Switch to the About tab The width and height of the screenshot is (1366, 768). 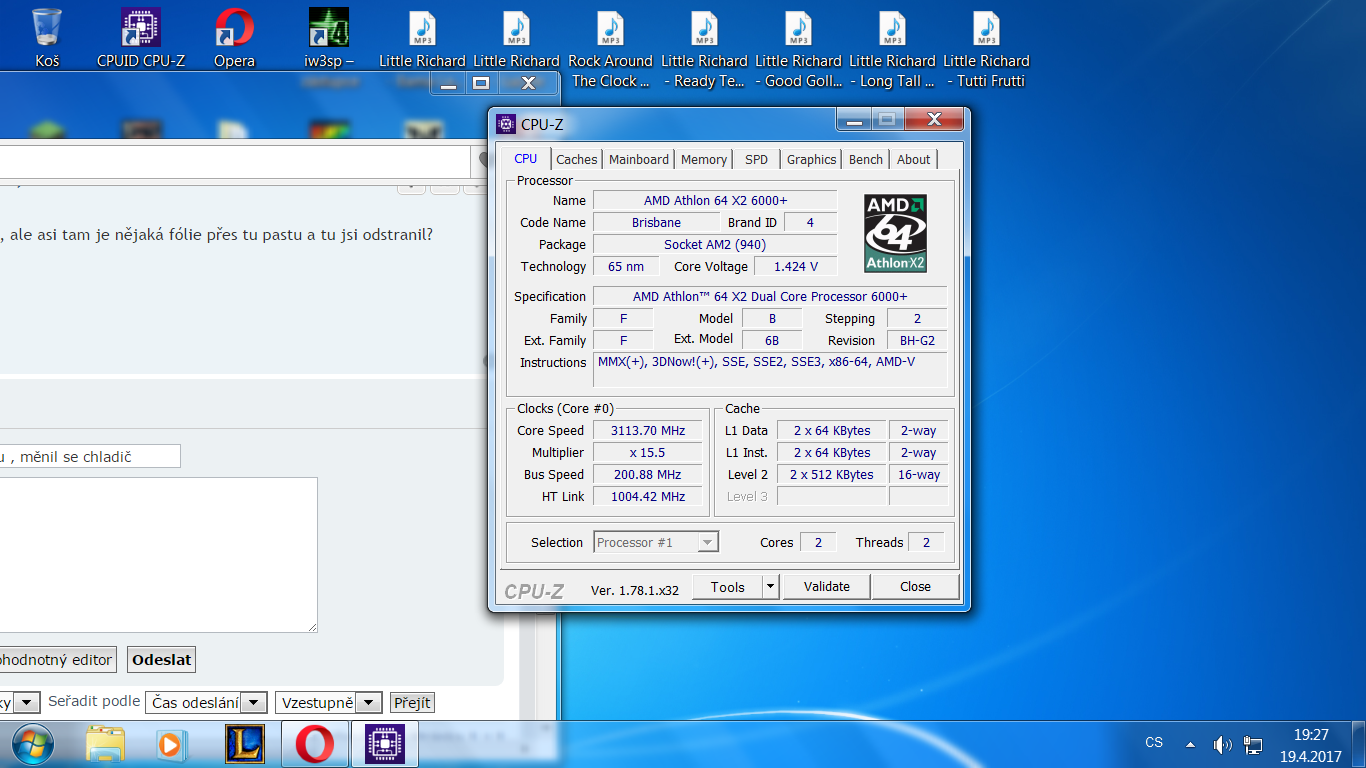913,159
